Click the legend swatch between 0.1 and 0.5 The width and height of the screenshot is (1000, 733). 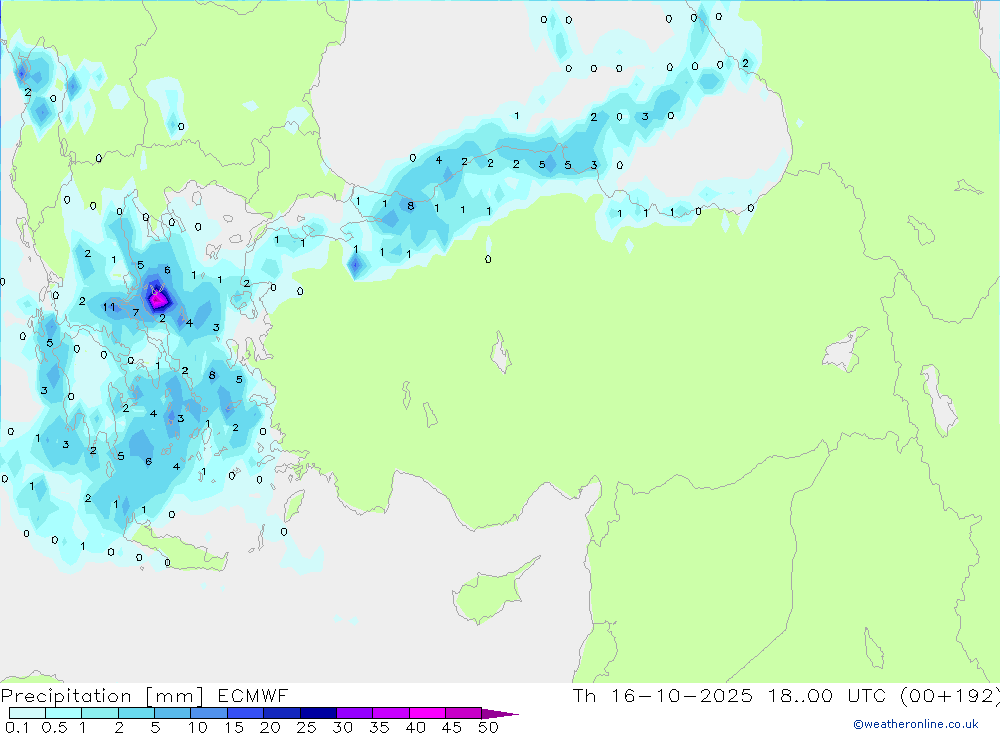pyautogui.click(x=27, y=713)
